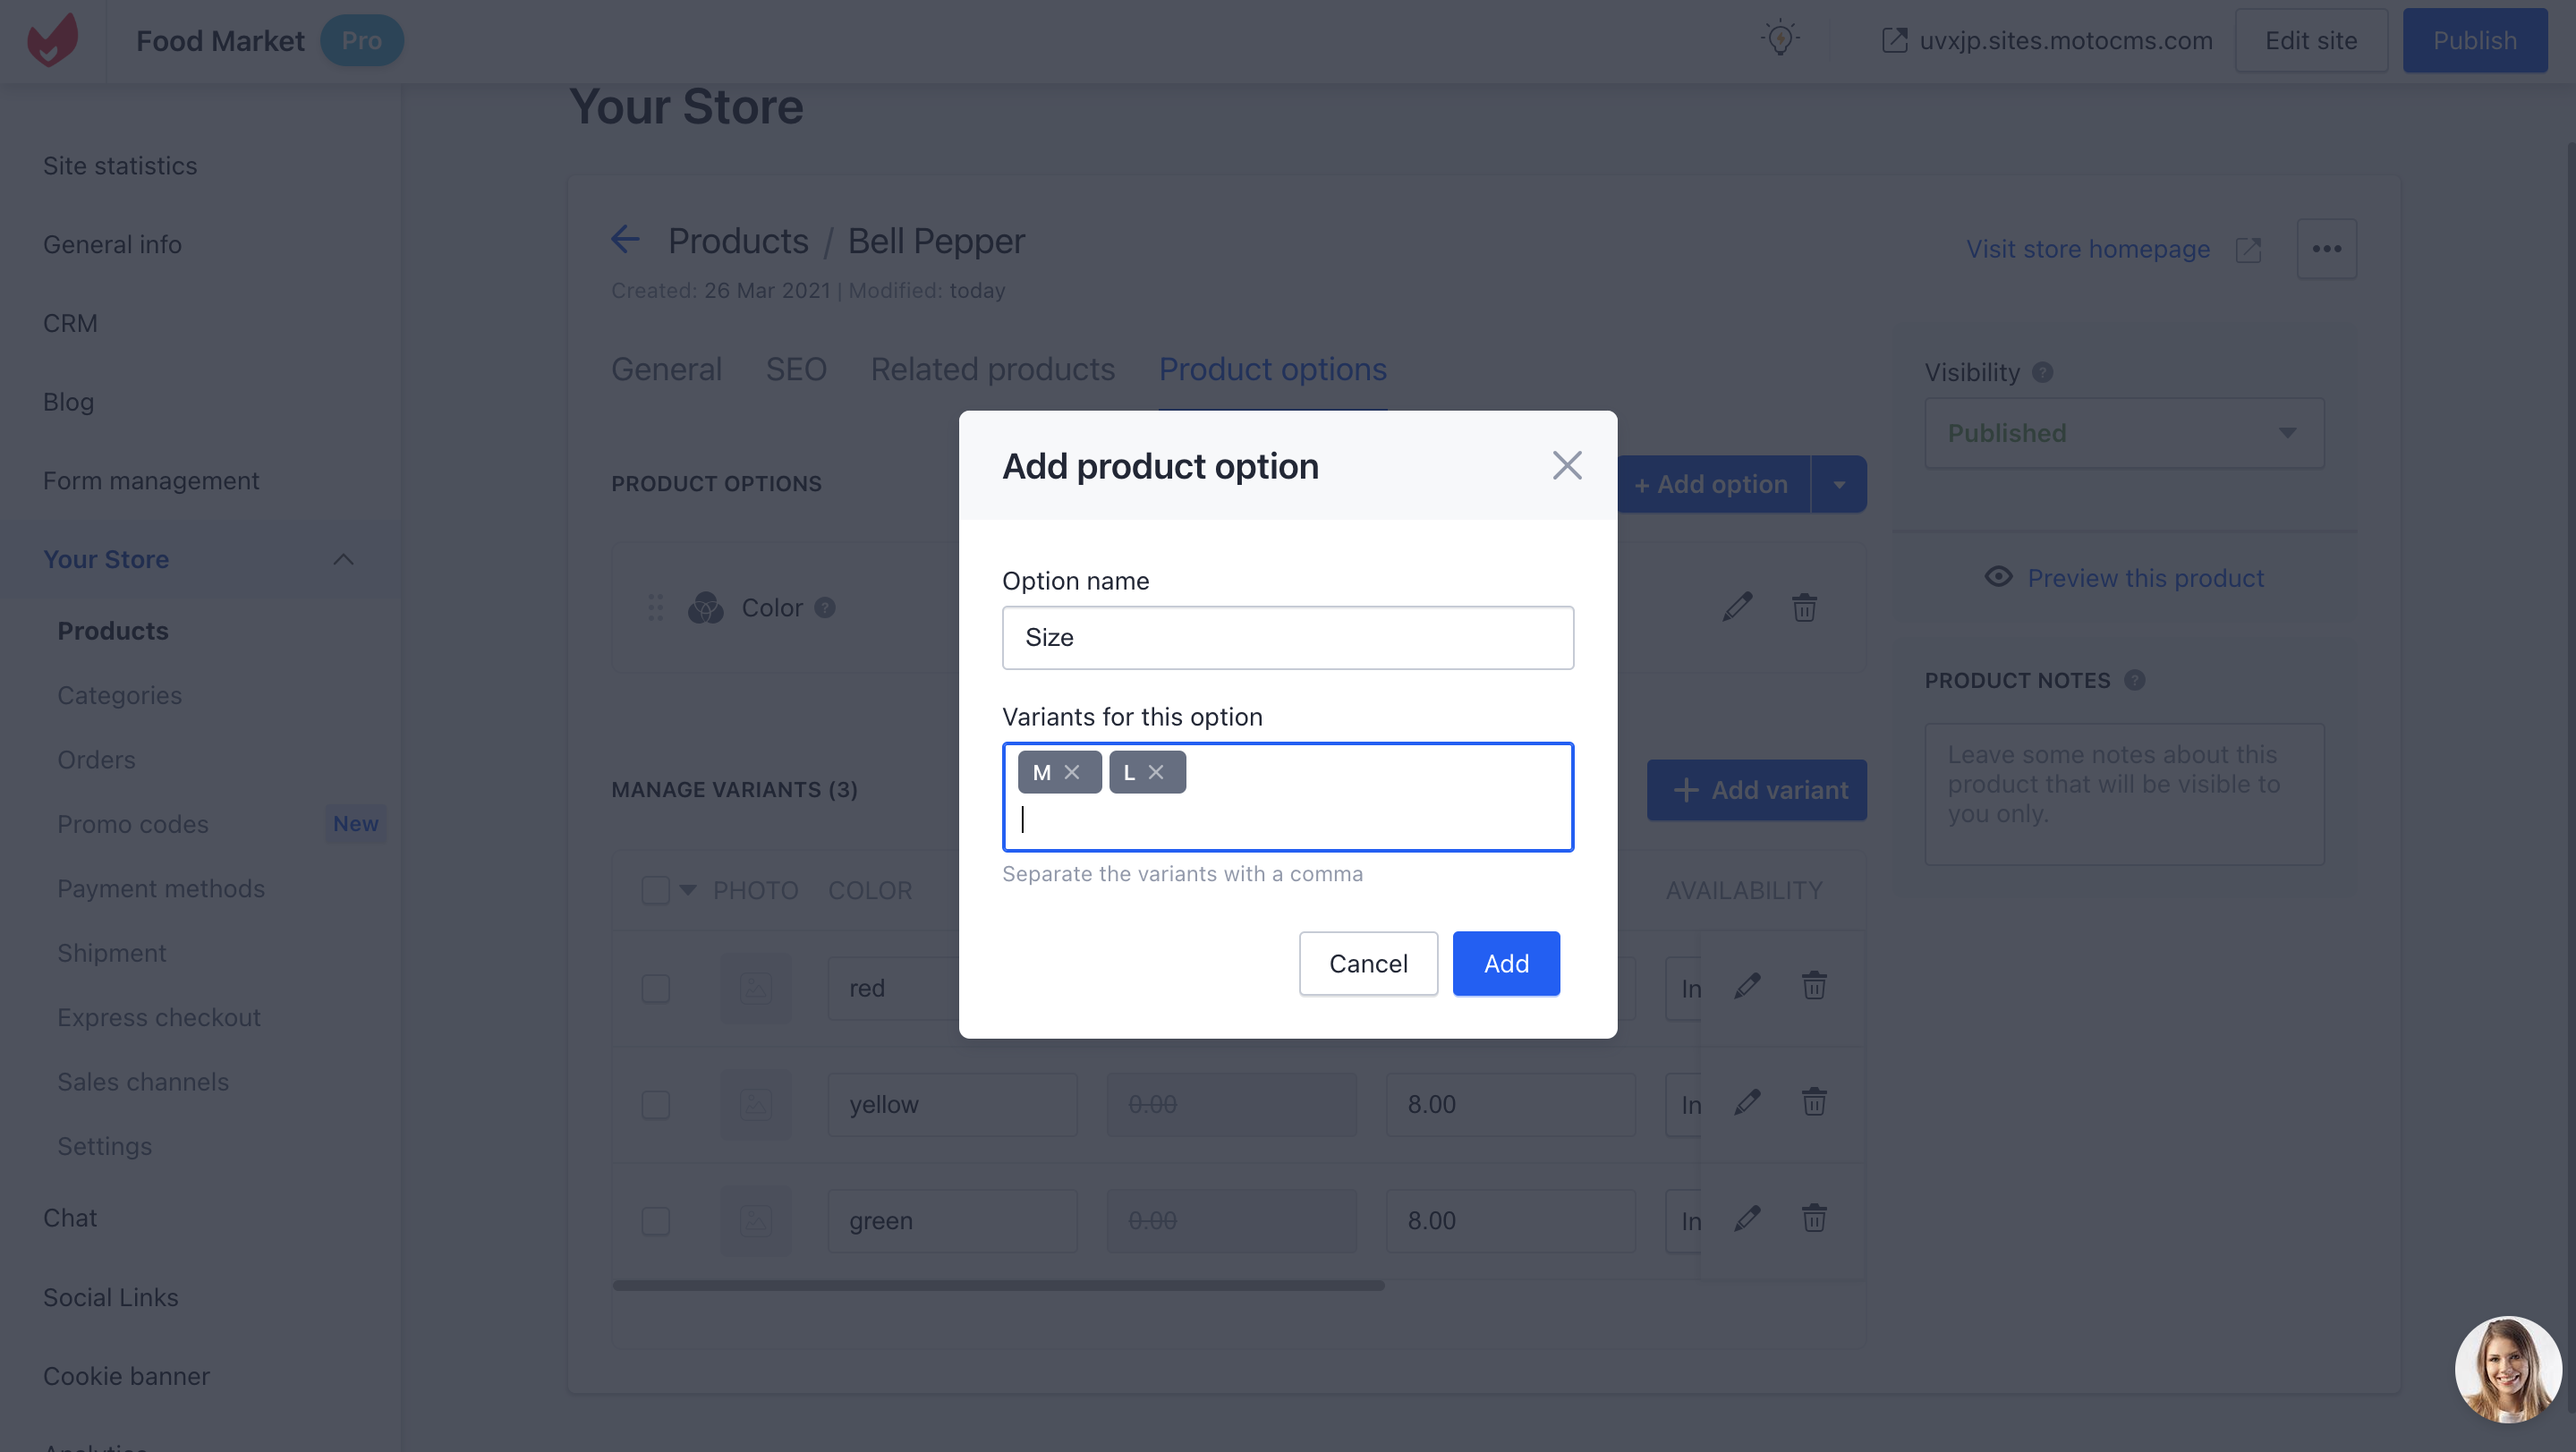2576x1452 pixels.
Task: Open site link external icon
Action: click(1894, 40)
